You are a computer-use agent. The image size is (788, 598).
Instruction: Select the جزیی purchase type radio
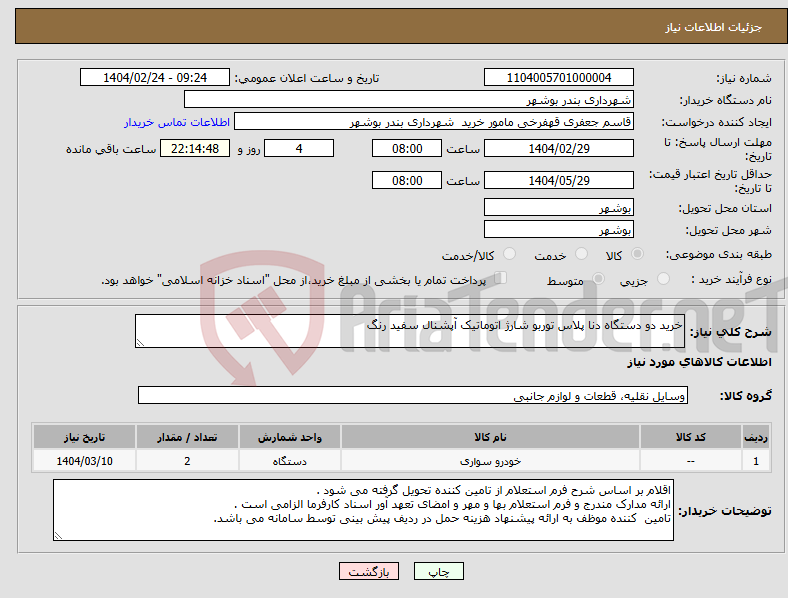663,279
